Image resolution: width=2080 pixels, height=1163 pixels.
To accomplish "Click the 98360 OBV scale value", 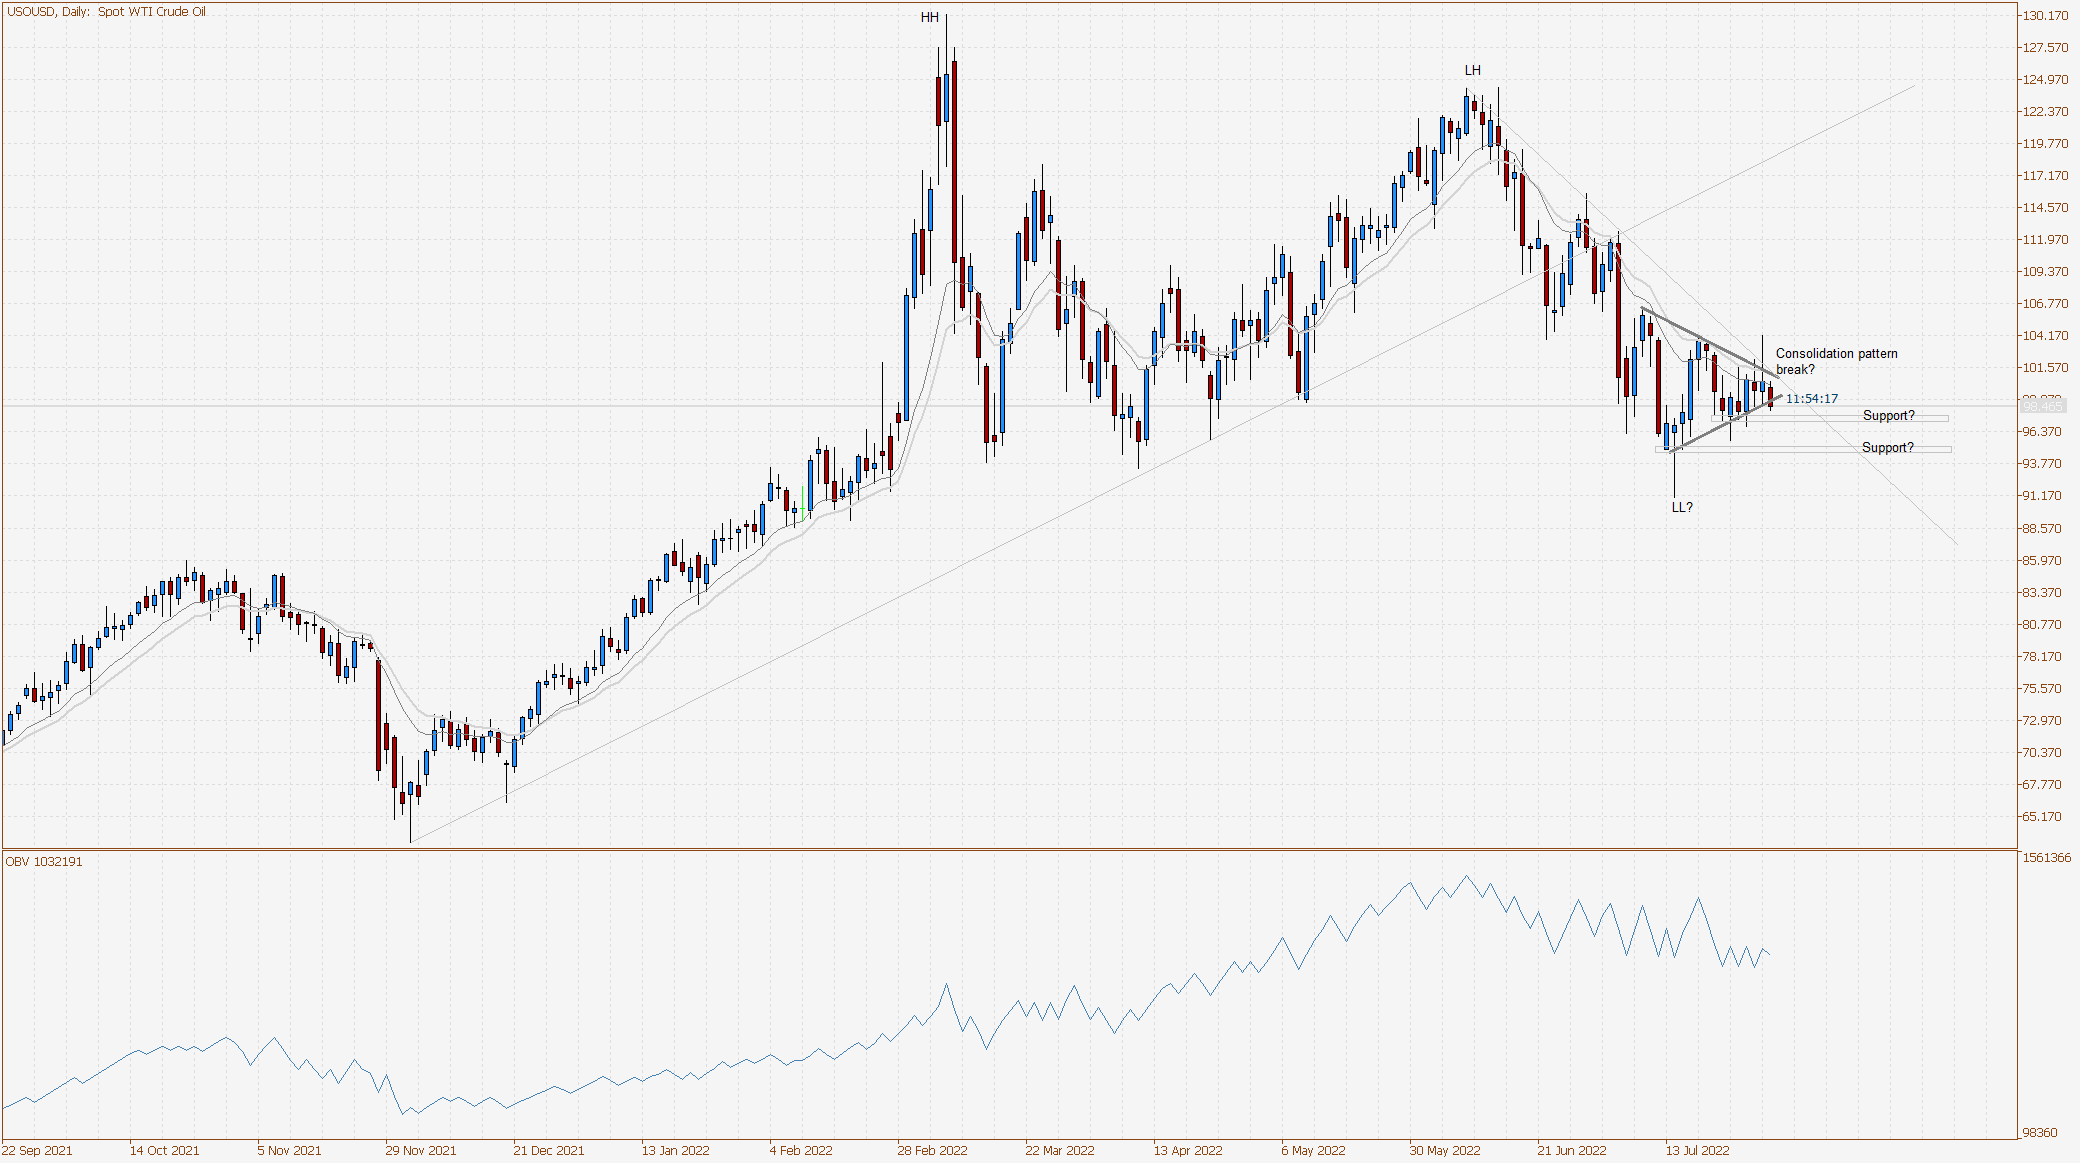I will 2040,1132.
